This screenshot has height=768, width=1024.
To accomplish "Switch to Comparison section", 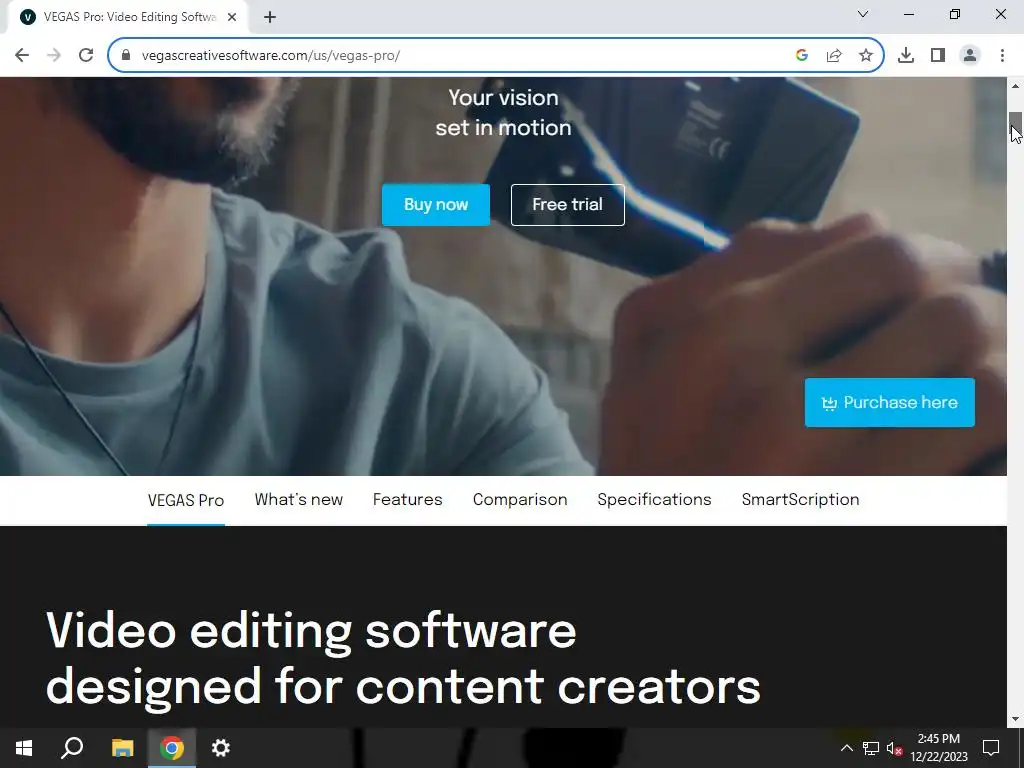I will click(x=520, y=500).
